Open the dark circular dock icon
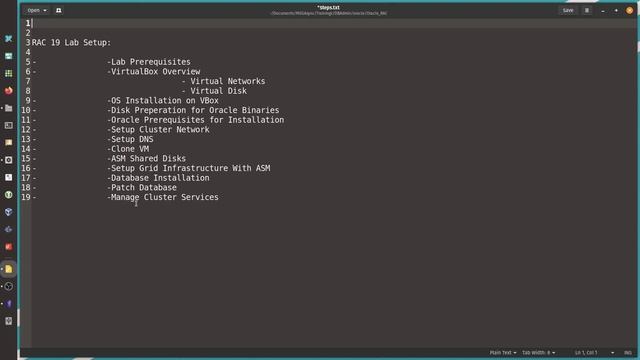 pyautogui.click(x=9, y=287)
